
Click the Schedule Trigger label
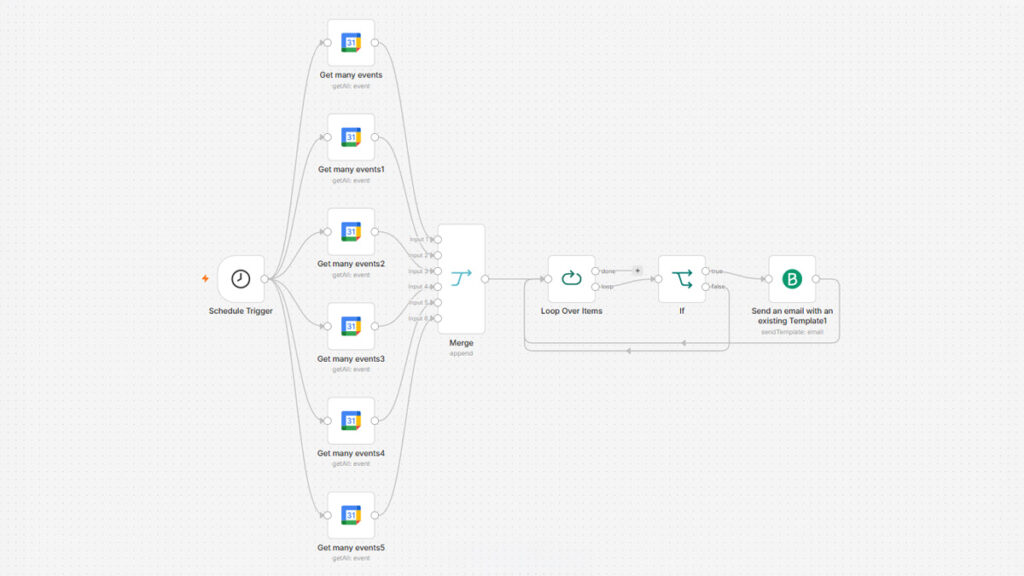[x=241, y=311]
